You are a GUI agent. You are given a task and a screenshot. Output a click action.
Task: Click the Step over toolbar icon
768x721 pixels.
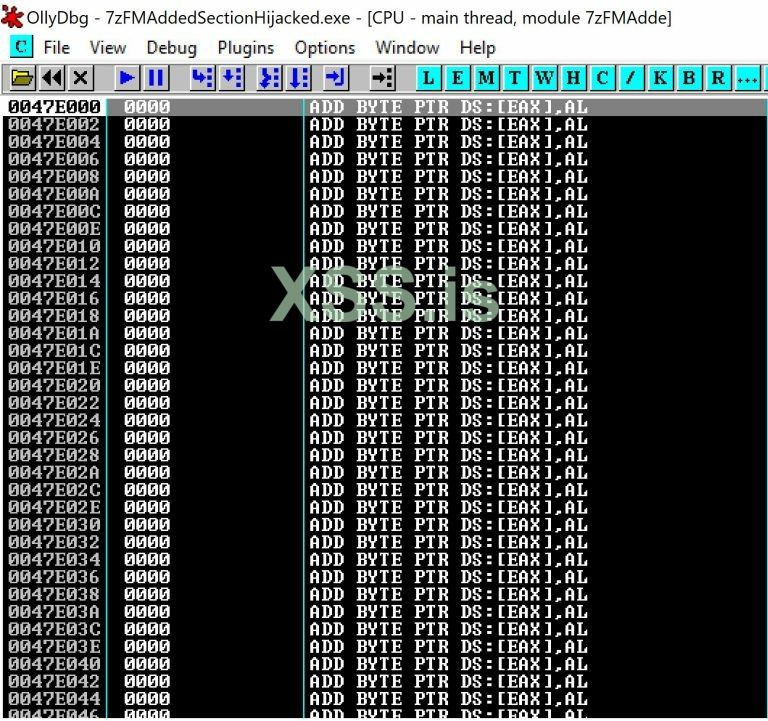click(232, 78)
